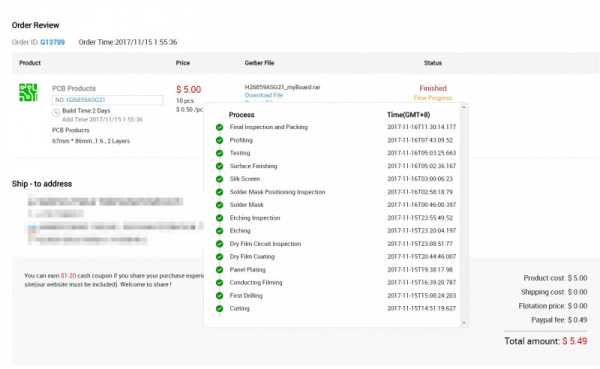Click the scroll down arrow in process popup
The height and width of the screenshot is (369, 600).
click(x=464, y=323)
